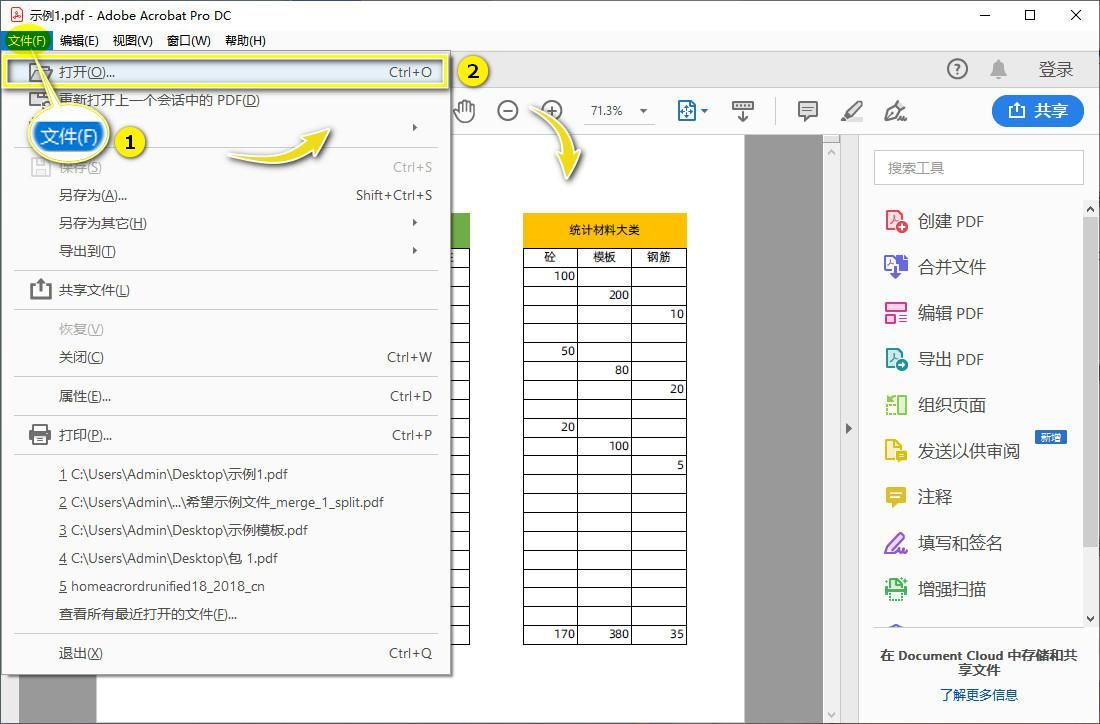Click the printer icon beside 打印(P)
Image resolution: width=1100 pixels, height=724 pixels.
click(40, 435)
